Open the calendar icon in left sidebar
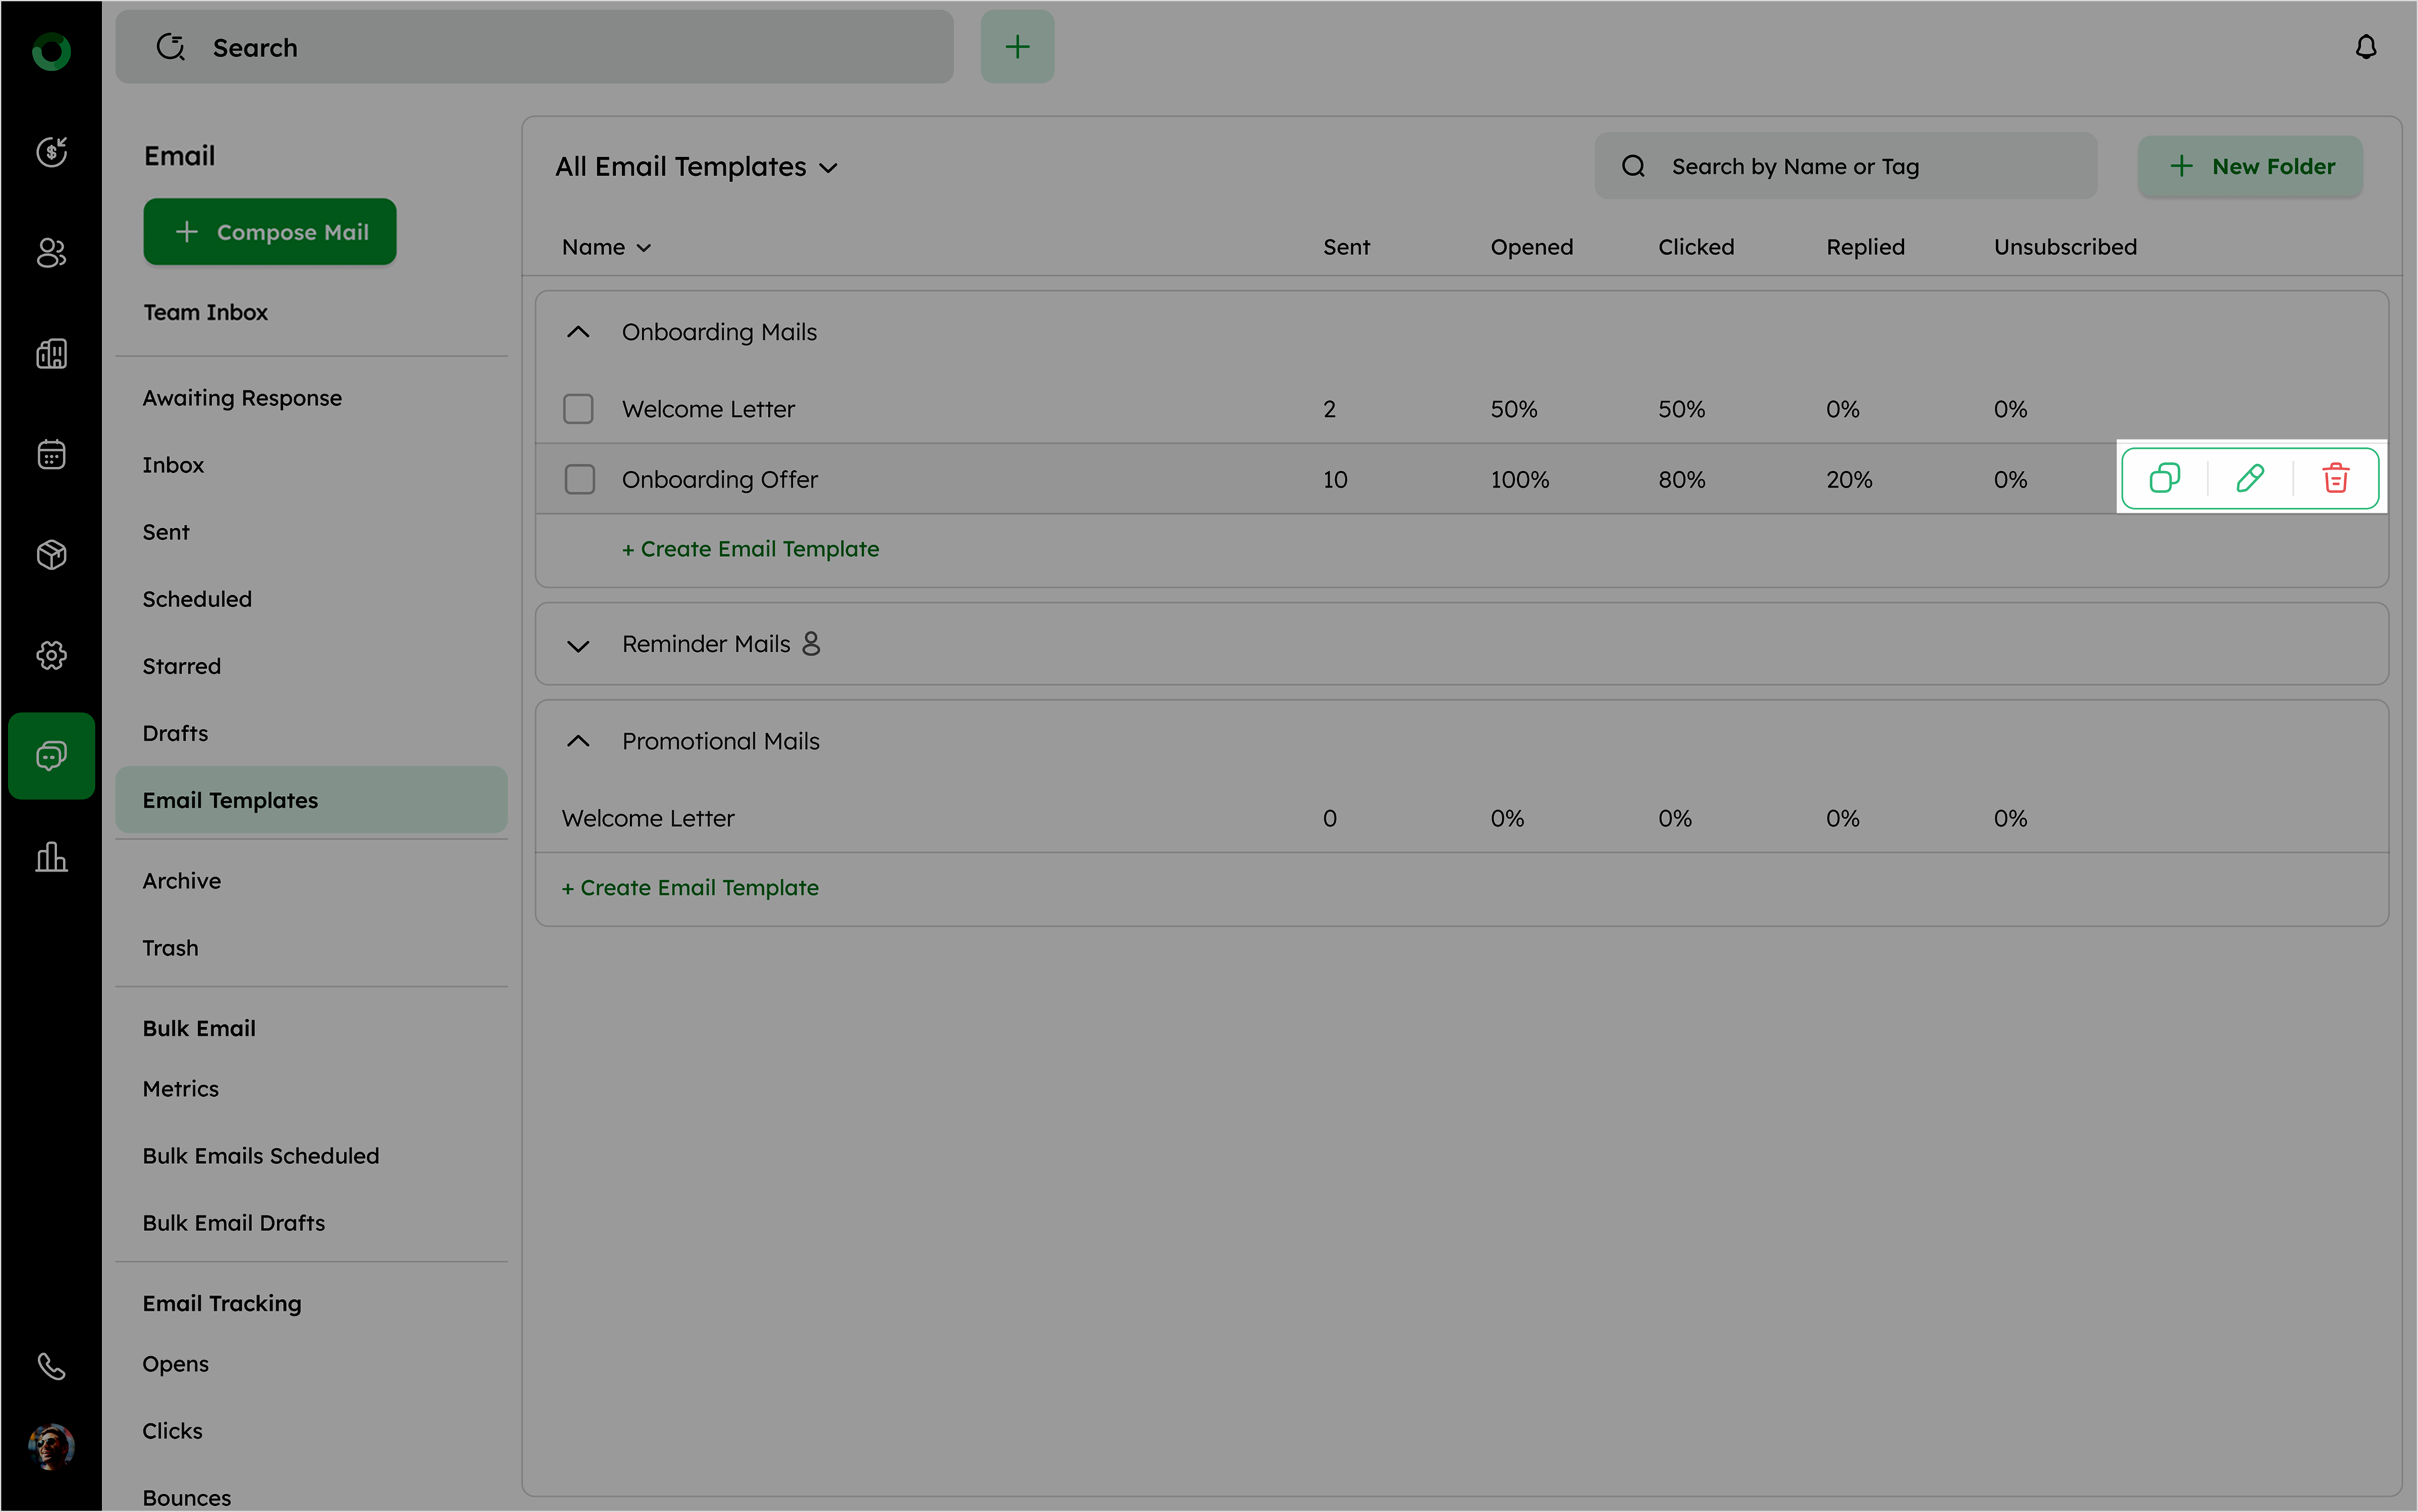The height and width of the screenshot is (1512, 2418). (x=51, y=454)
